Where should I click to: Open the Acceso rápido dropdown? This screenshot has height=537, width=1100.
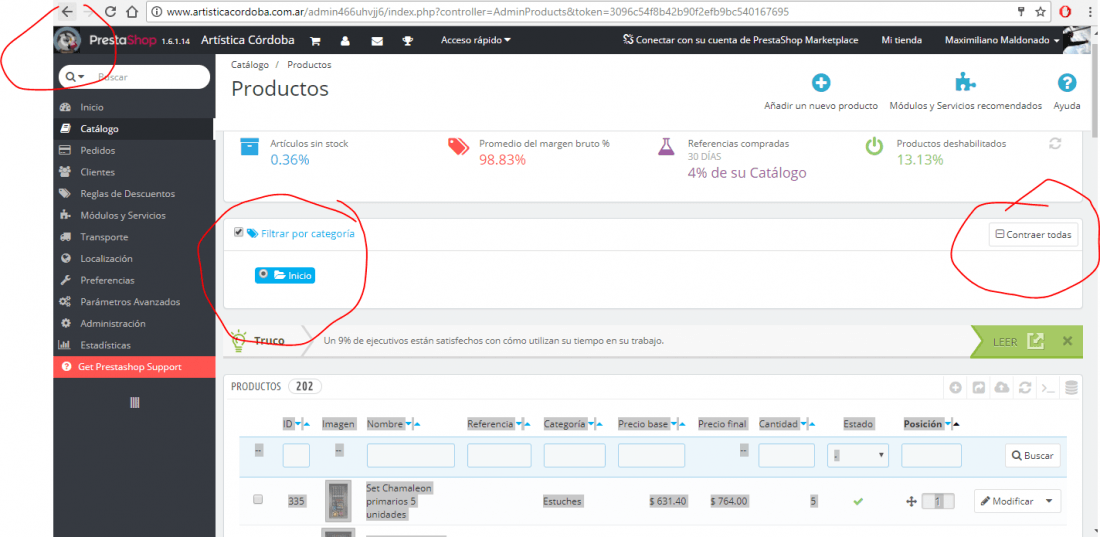coord(475,40)
